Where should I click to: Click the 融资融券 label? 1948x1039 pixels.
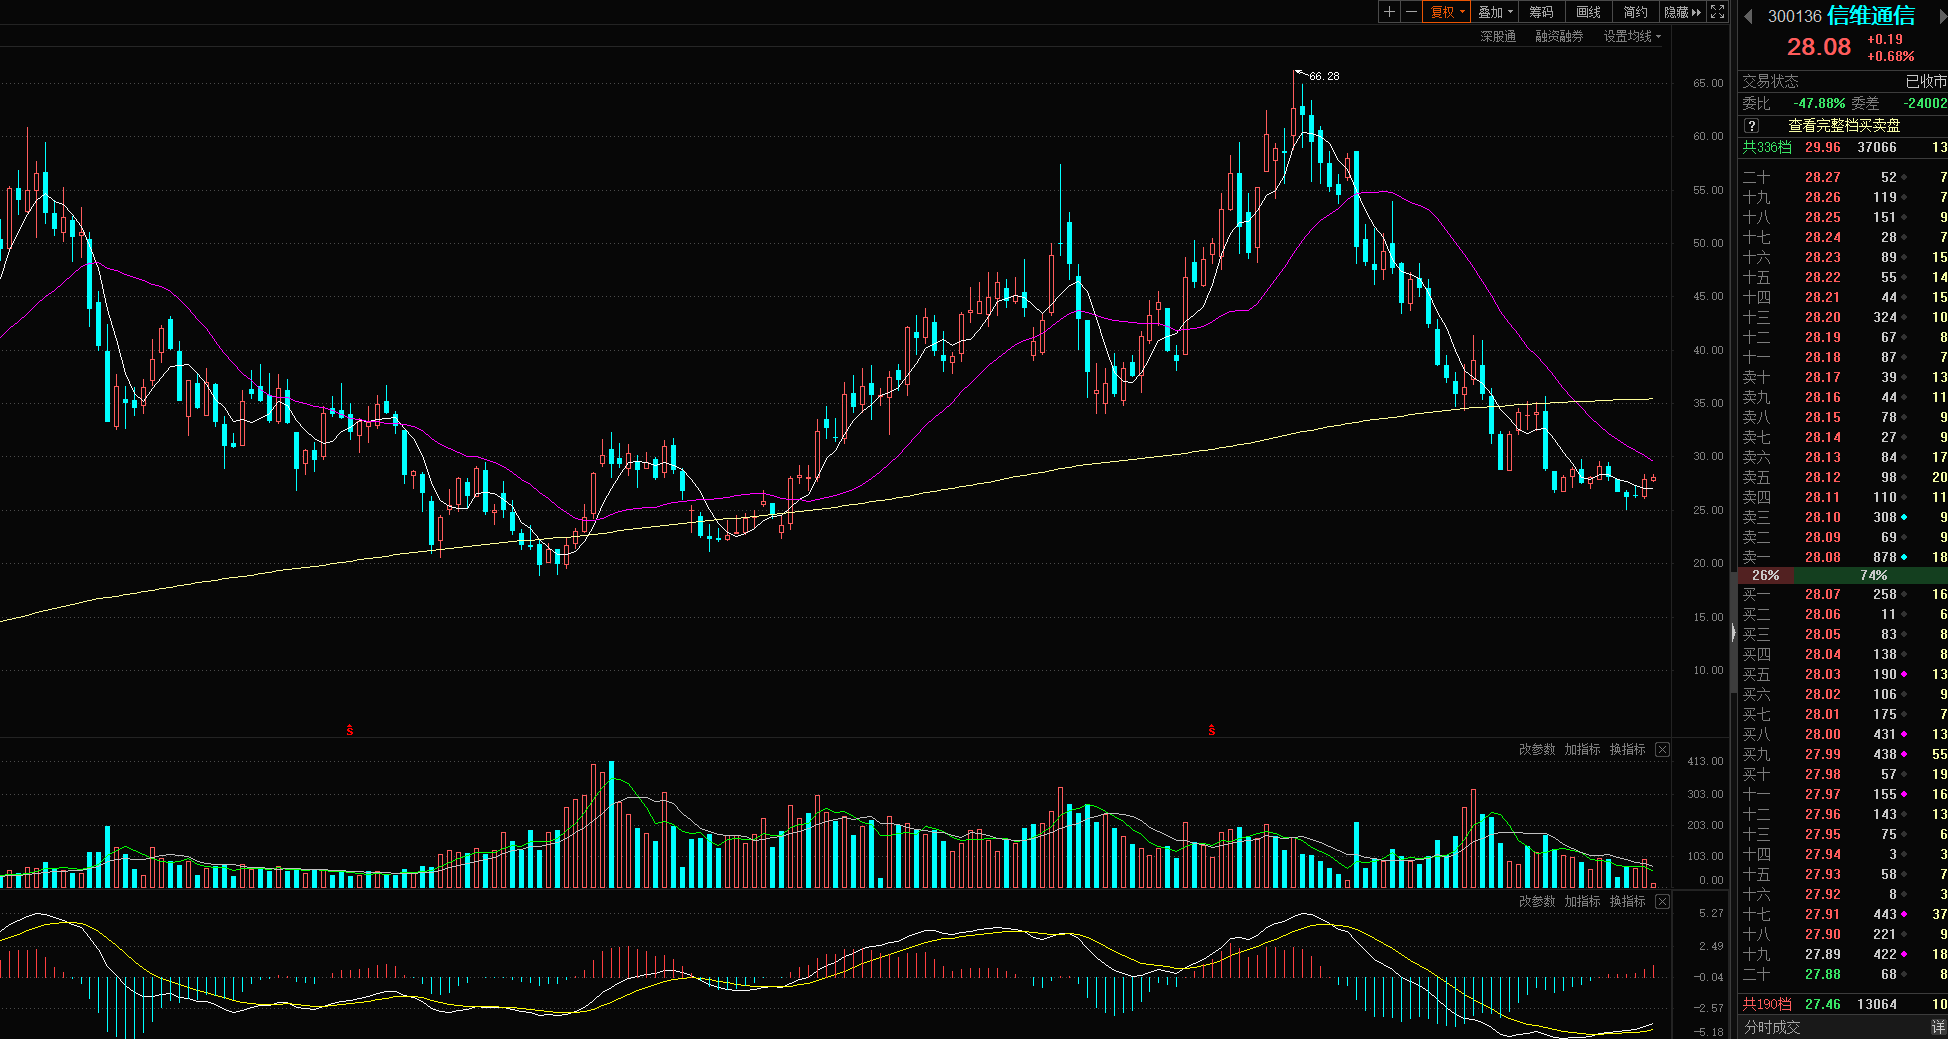click(x=1559, y=36)
